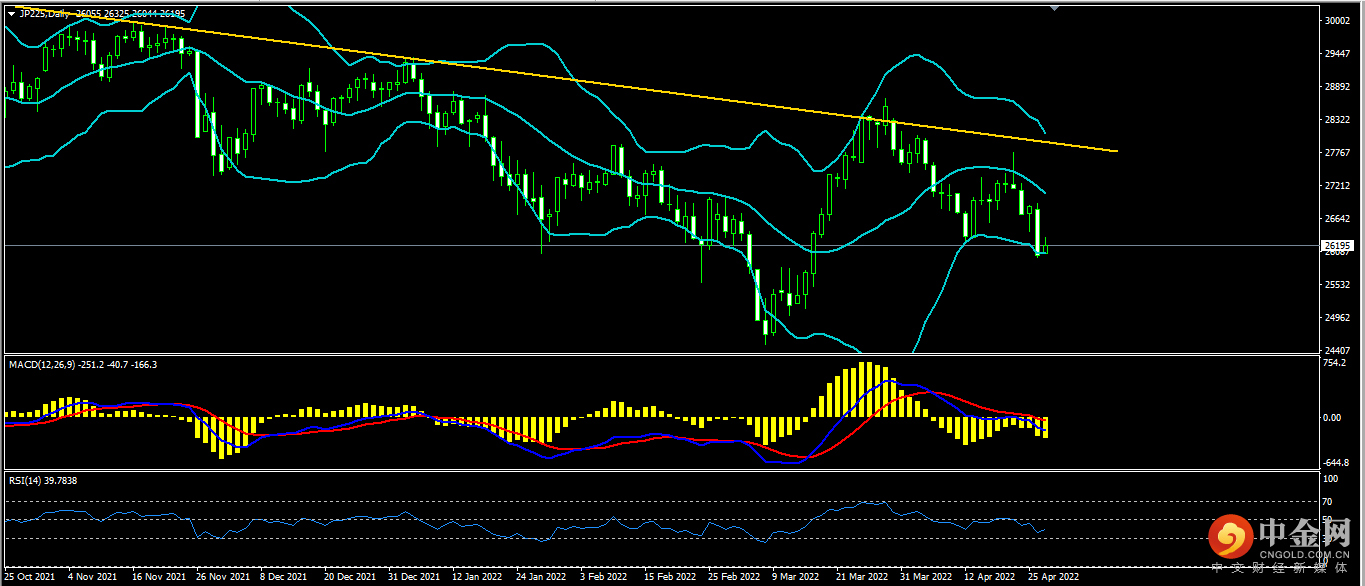Click the 31 Dec 2021 date label
Screen dimensions: 1365x586
point(413,577)
